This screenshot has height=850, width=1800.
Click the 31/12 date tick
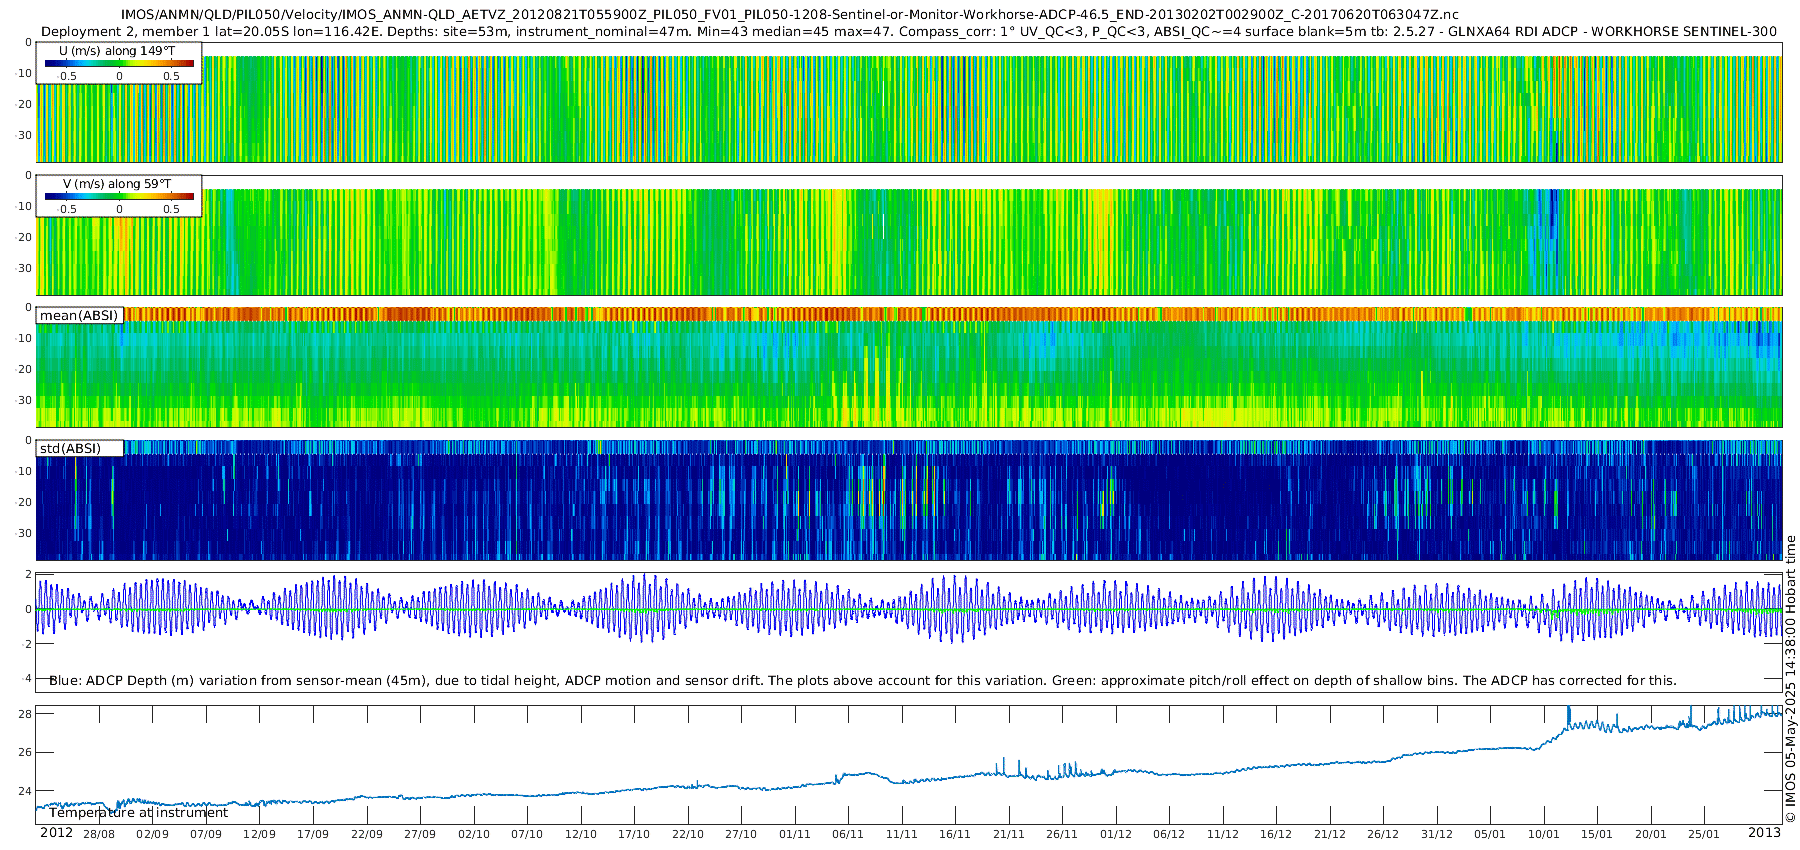(1437, 834)
